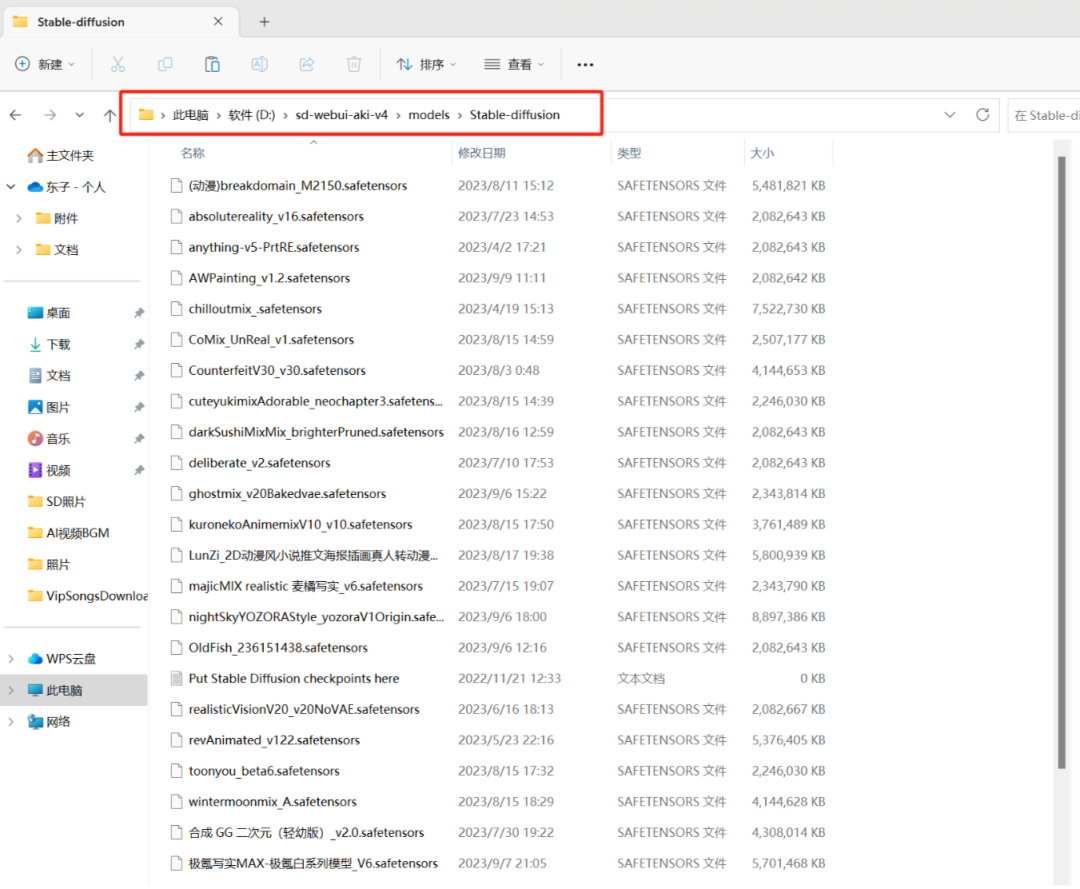This screenshot has height=889, width=1080.
Task: Select file OldFish_236151438.safetensors
Action: point(278,648)
